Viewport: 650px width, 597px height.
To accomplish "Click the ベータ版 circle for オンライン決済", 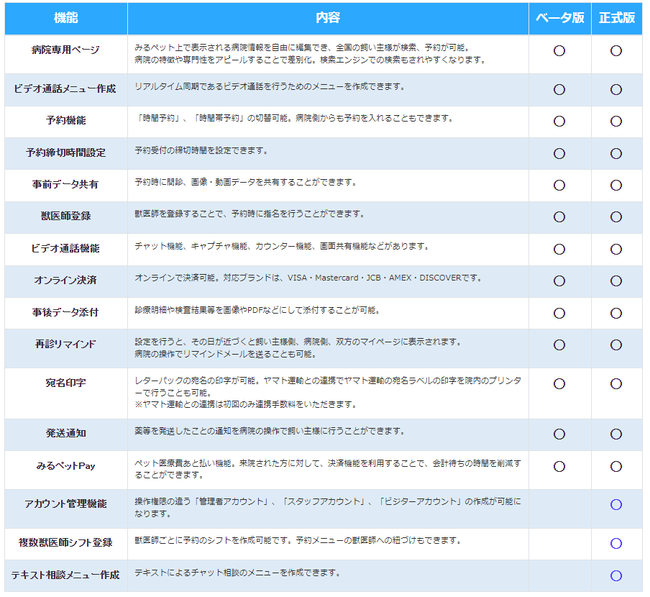I will click(x=559, y=281).
